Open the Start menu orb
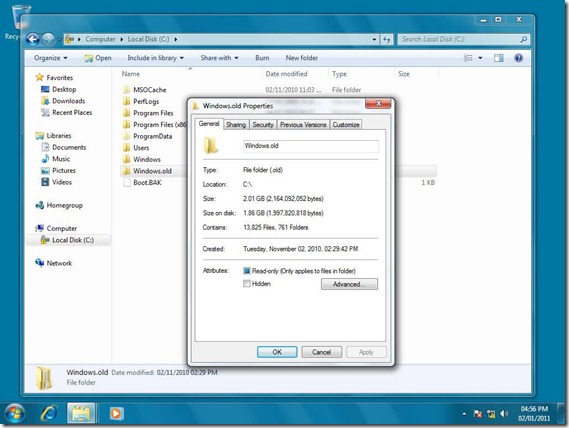Viewport: 569px width, 428px height. tap(15, 413)
